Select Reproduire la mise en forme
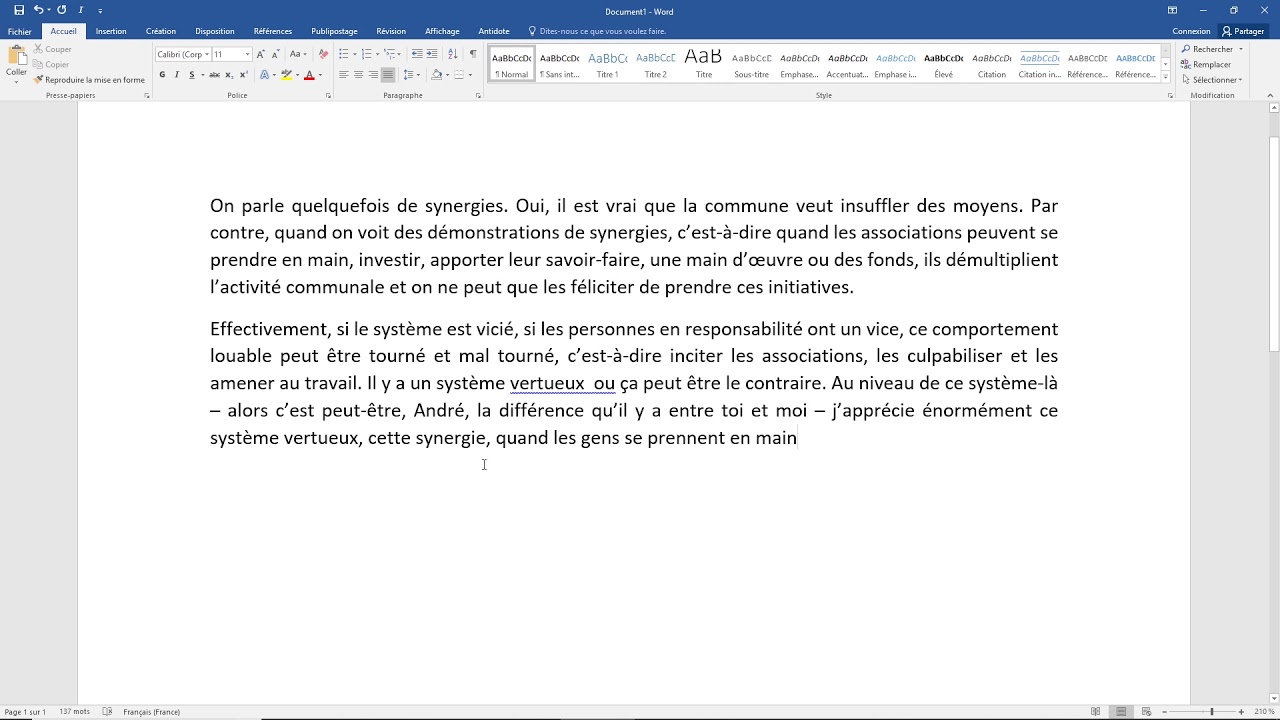 (x=89, y=80)
